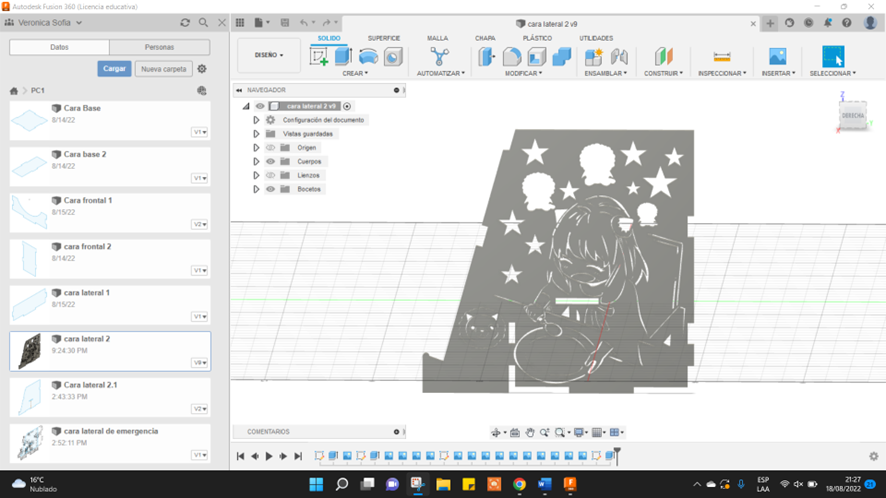Expand Configuración del documento node

tap(256, 120)
